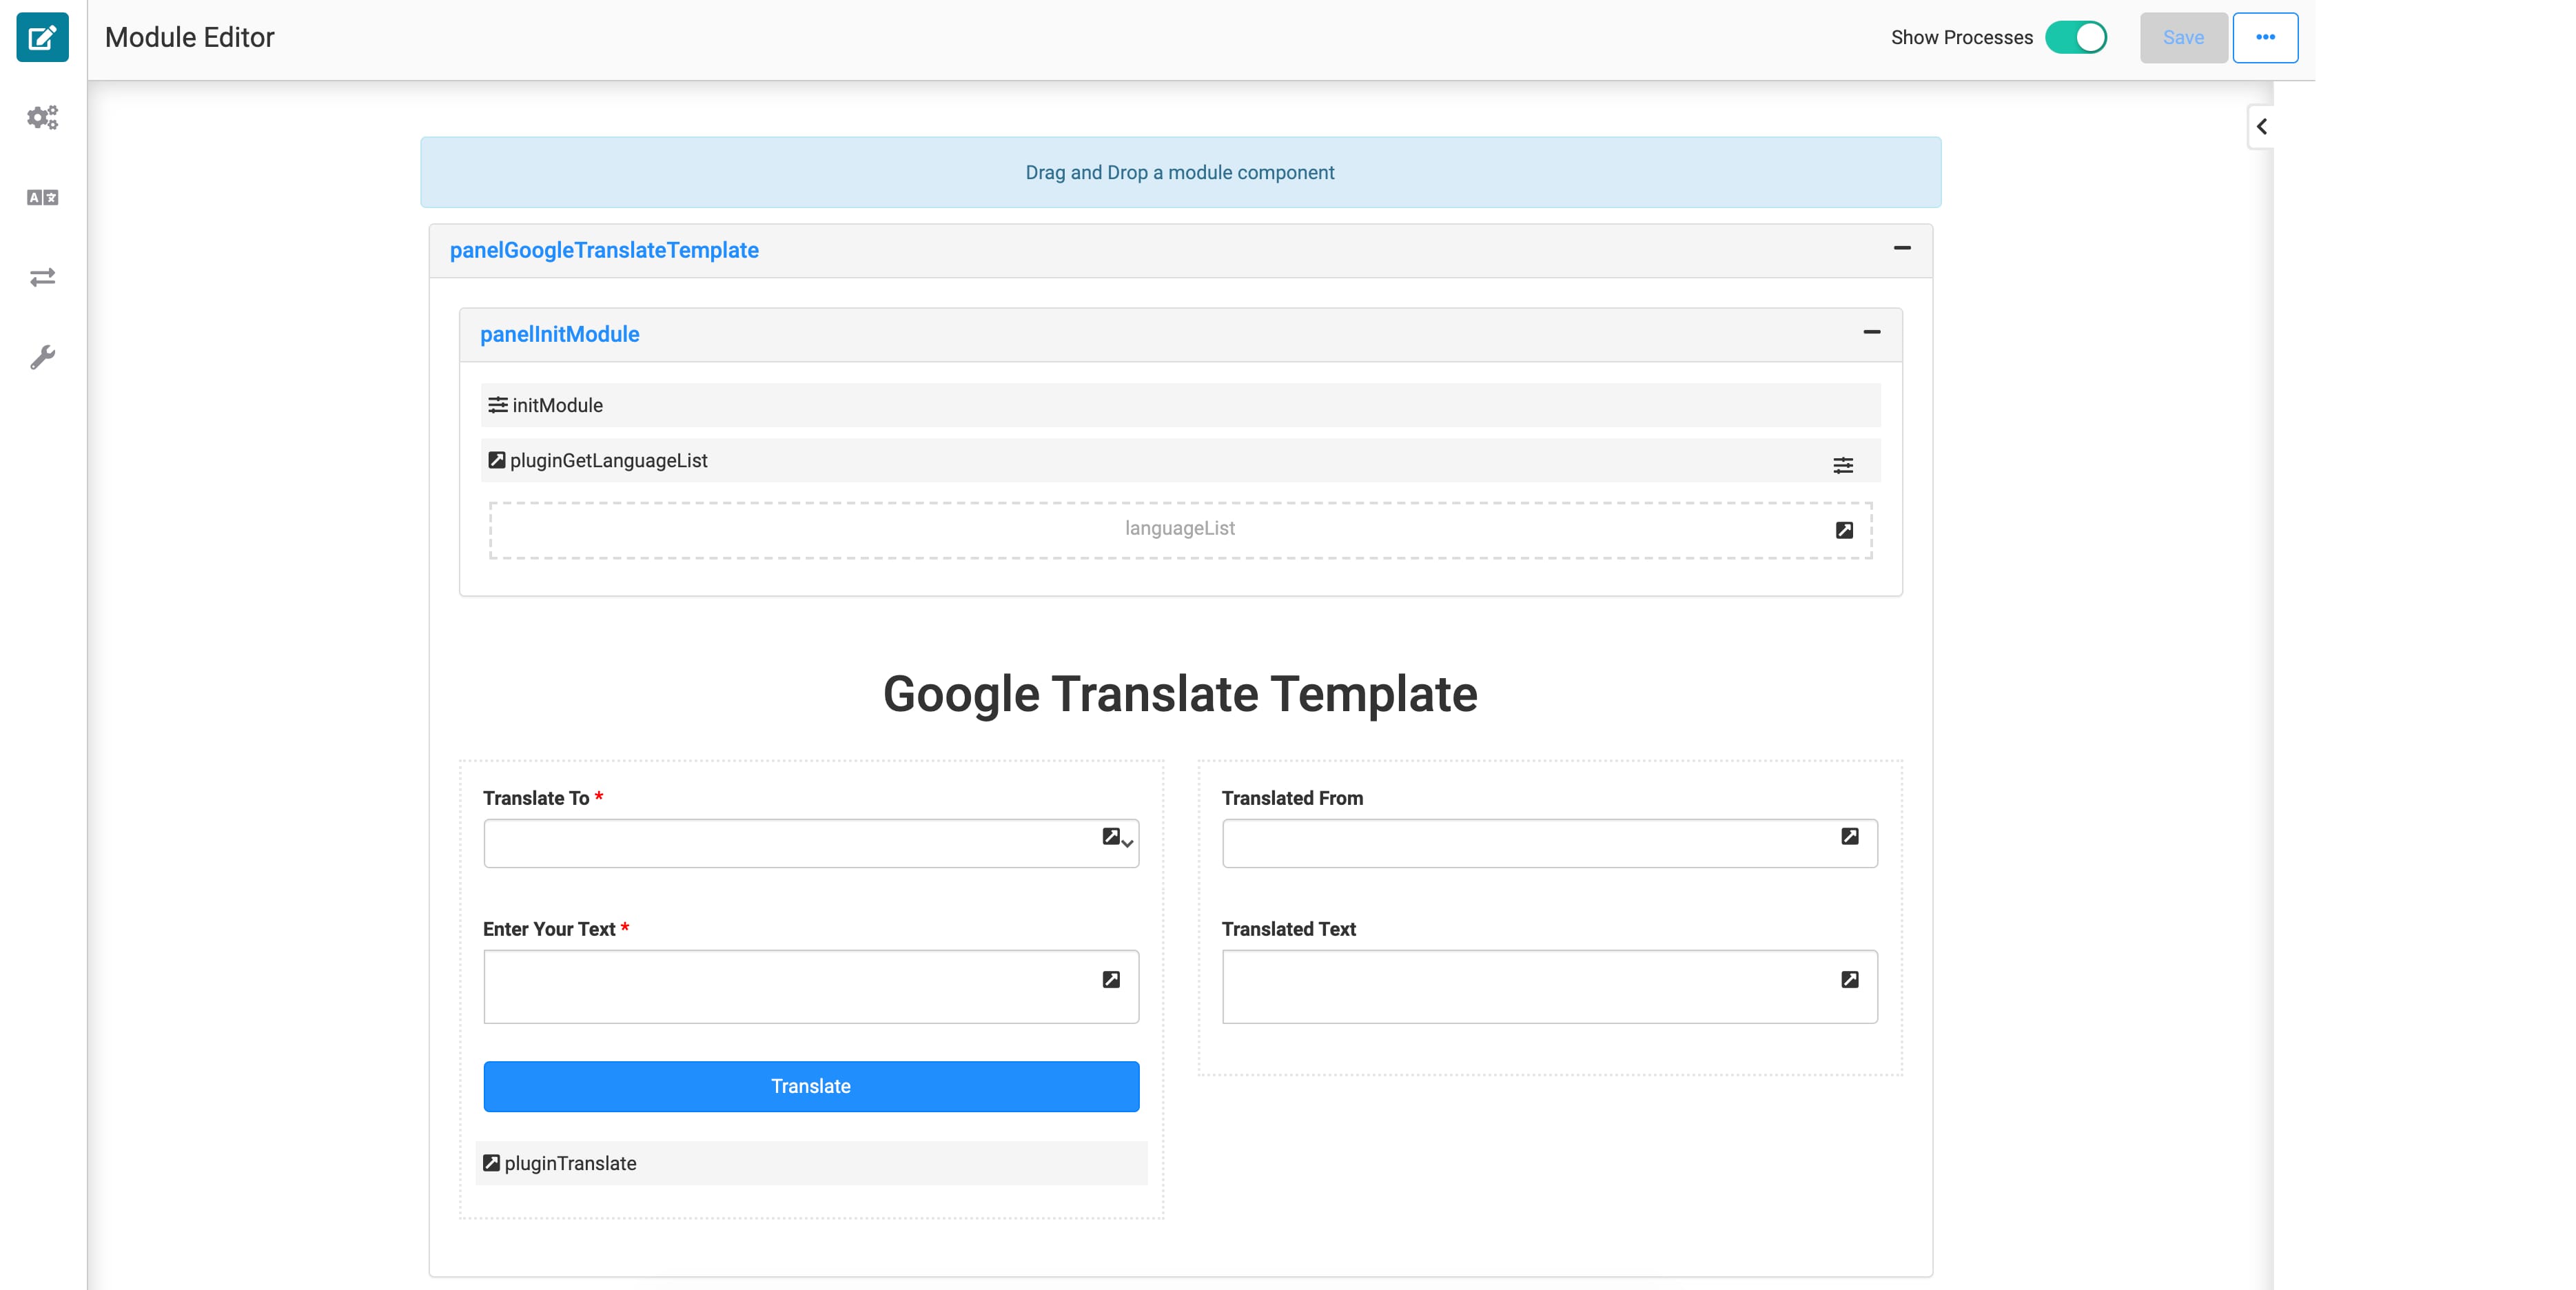
Task: Click edit icon in Enter Your Text field
Action: [1111, 979]
